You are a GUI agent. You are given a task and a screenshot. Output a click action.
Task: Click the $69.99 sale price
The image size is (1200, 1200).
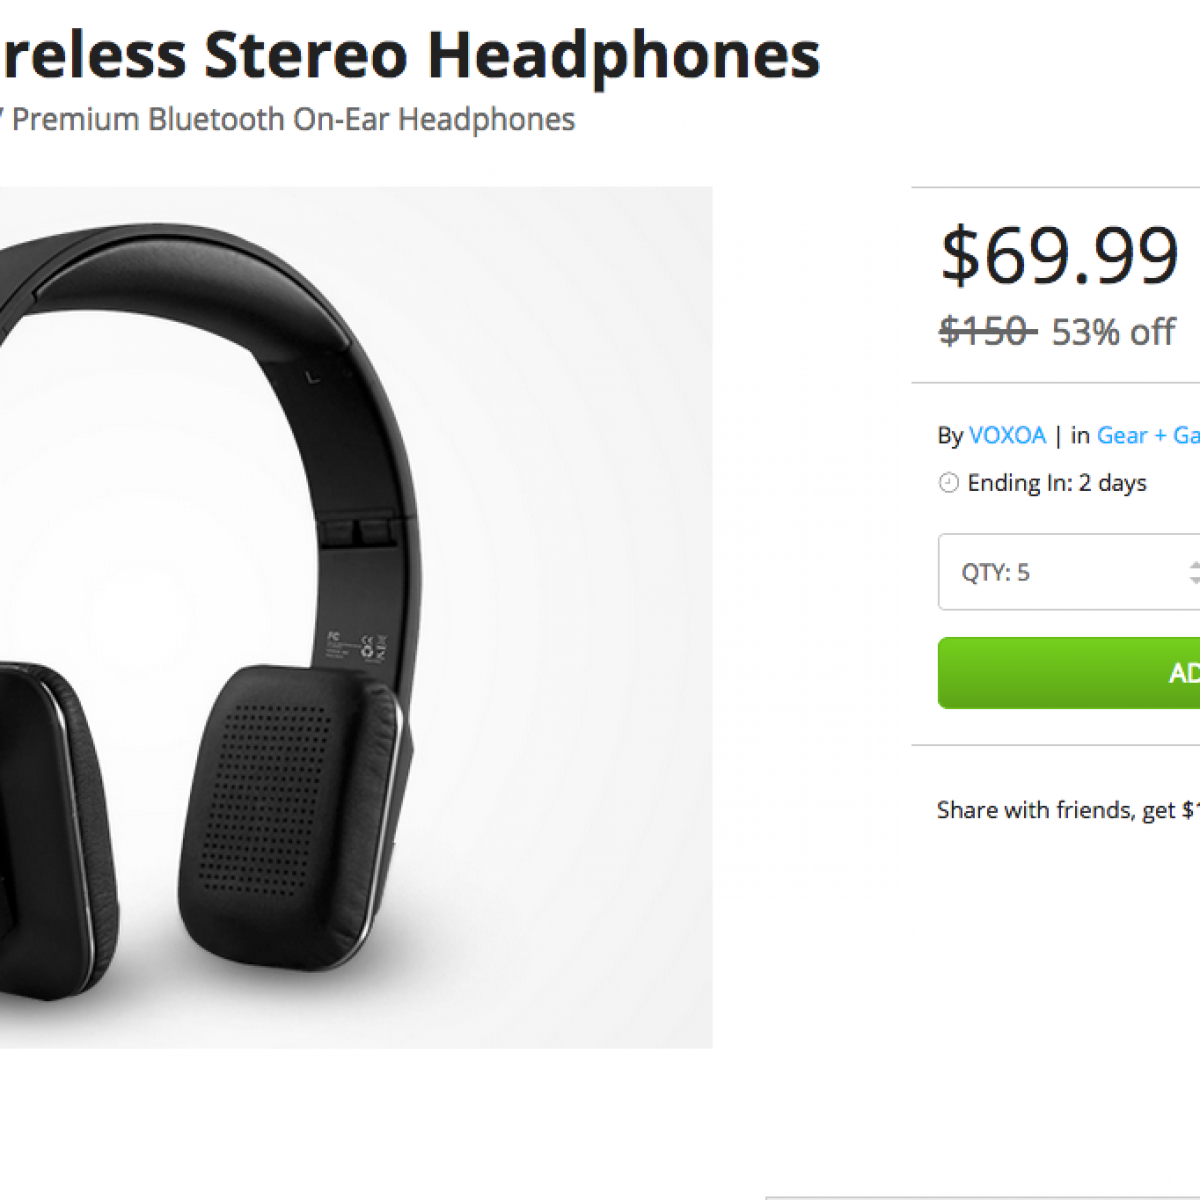pyautogui.click(x=1060, y=256)
